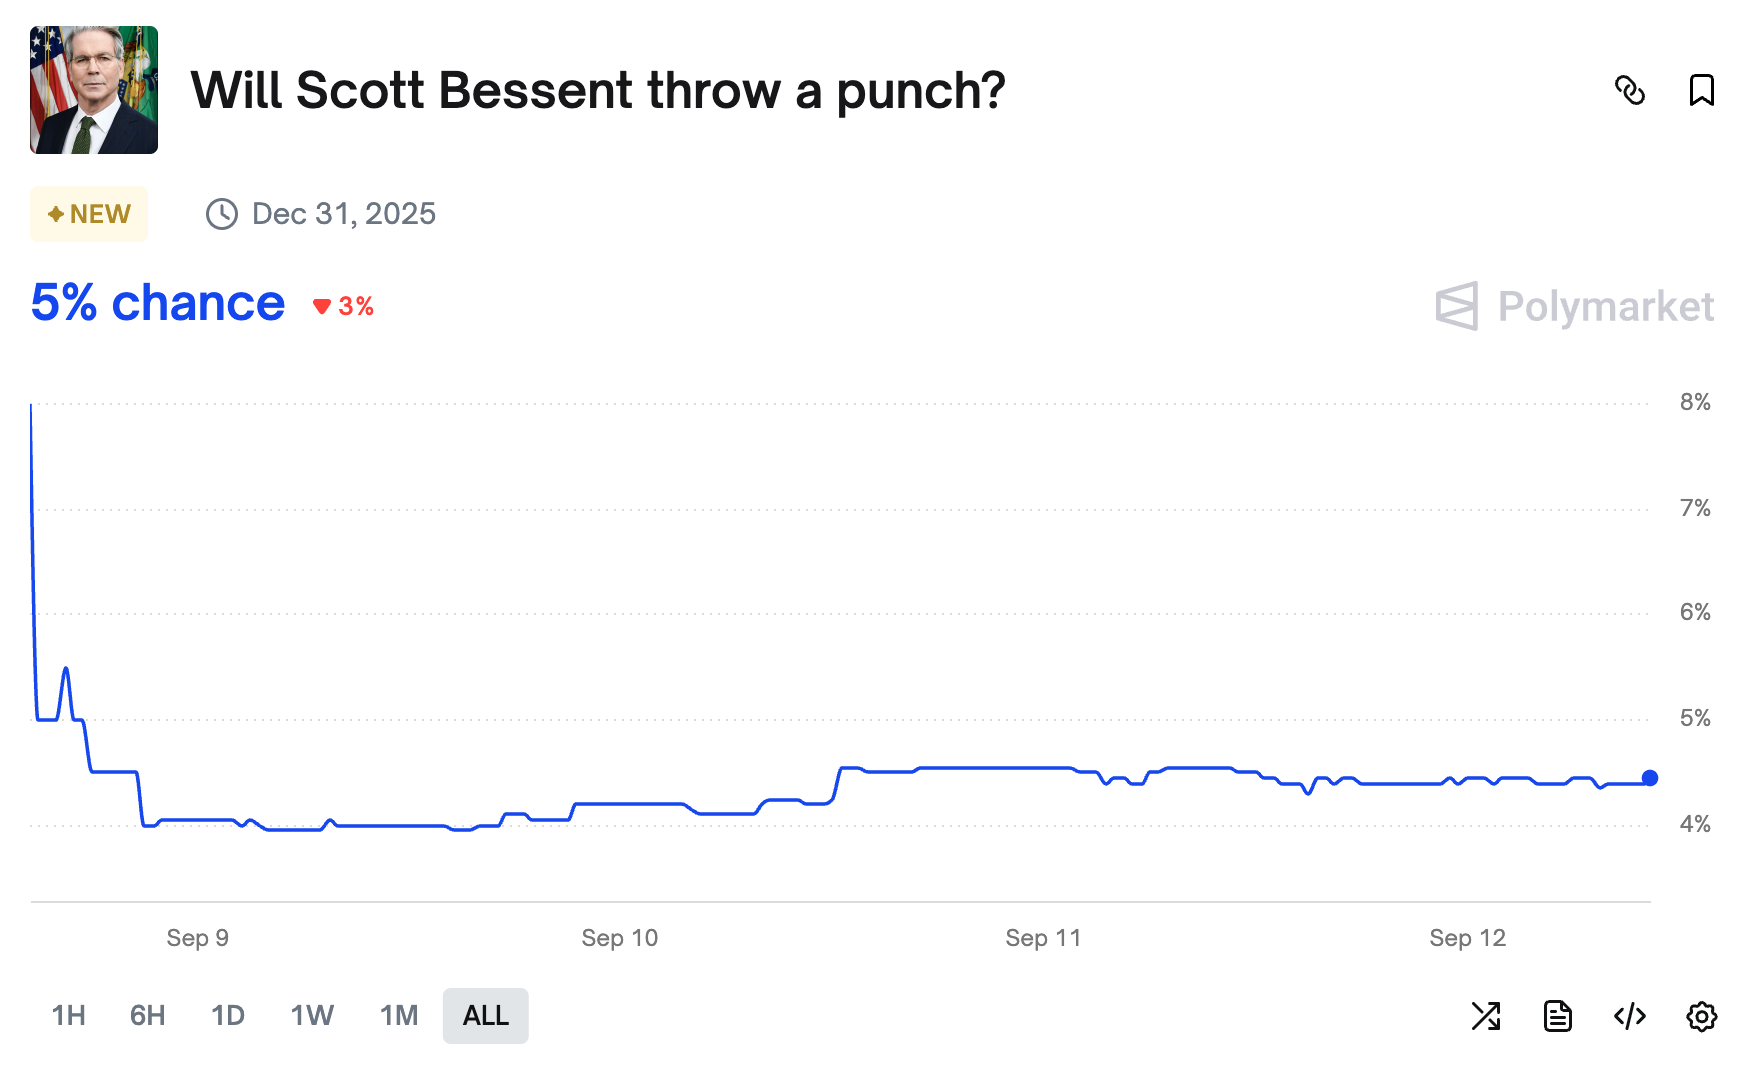The width and height of the screenshot is (1752, 1088).
Task: Bookmark this Scott Bessent market
Action: (x=1701, y=90)
